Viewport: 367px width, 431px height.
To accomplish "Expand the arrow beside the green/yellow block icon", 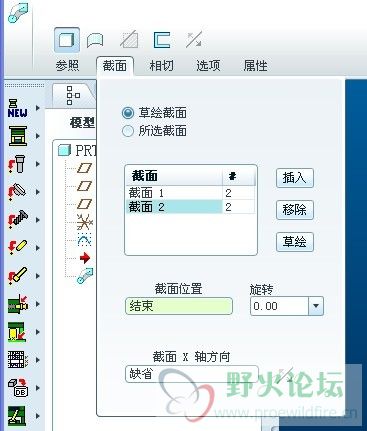I will [x=38, y=332].
